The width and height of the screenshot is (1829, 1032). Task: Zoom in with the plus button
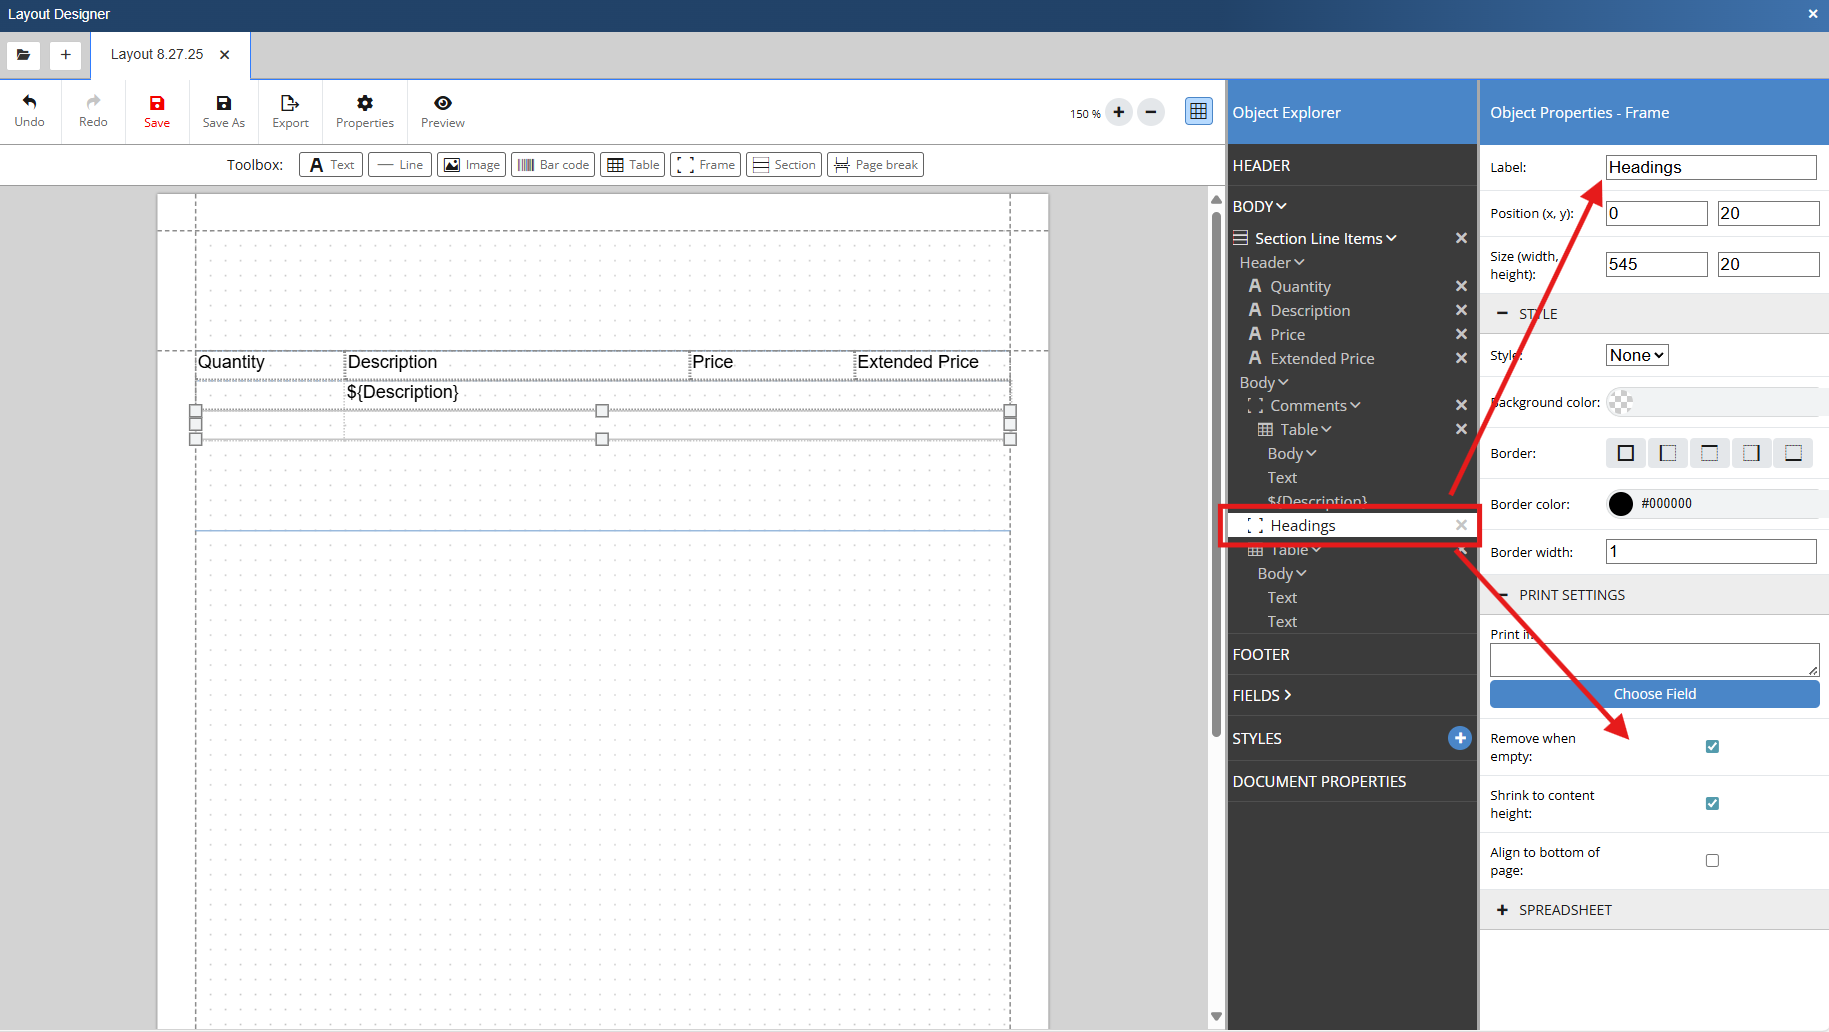[x=1119, y=112]
